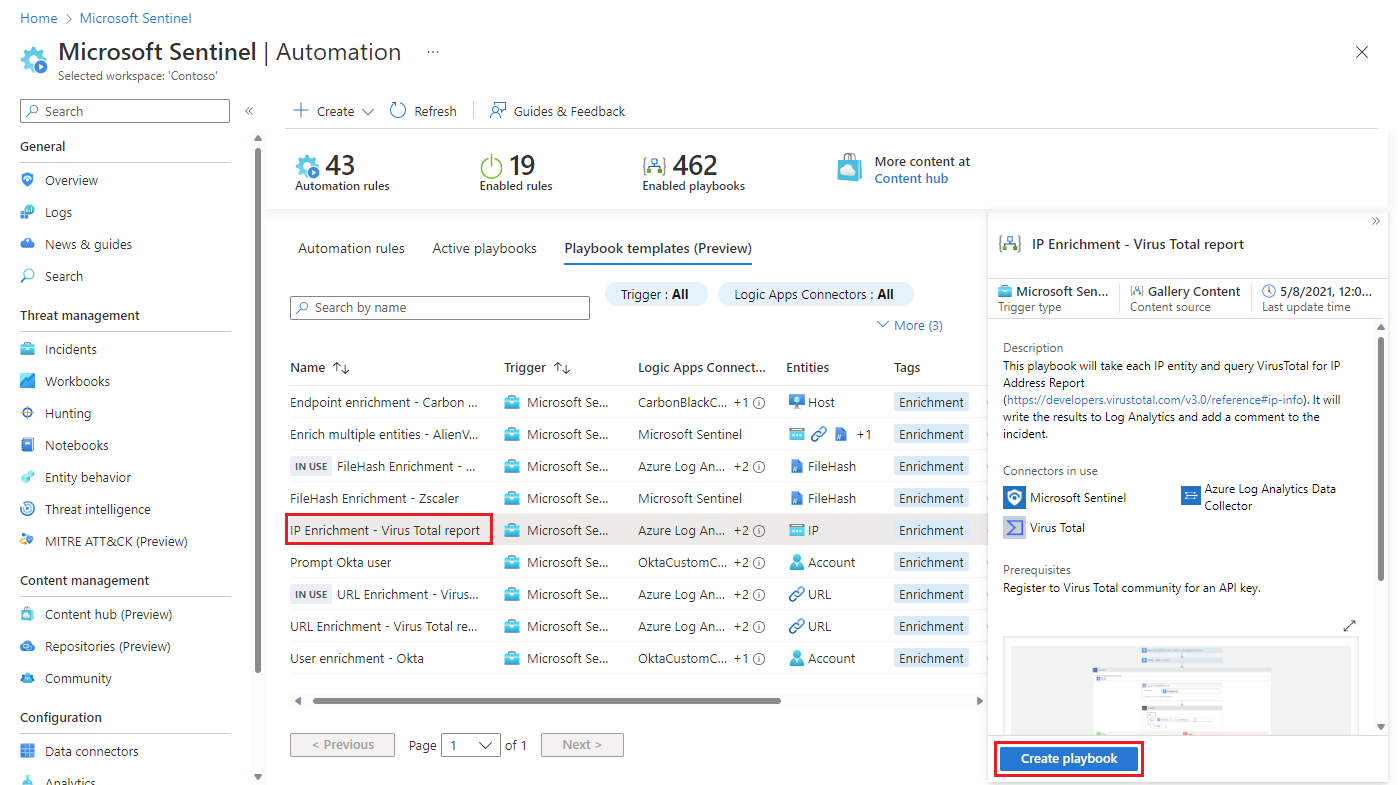Switch to the Active playbooks tab
Screen dimensions: 1398x785
pos(484,248)
